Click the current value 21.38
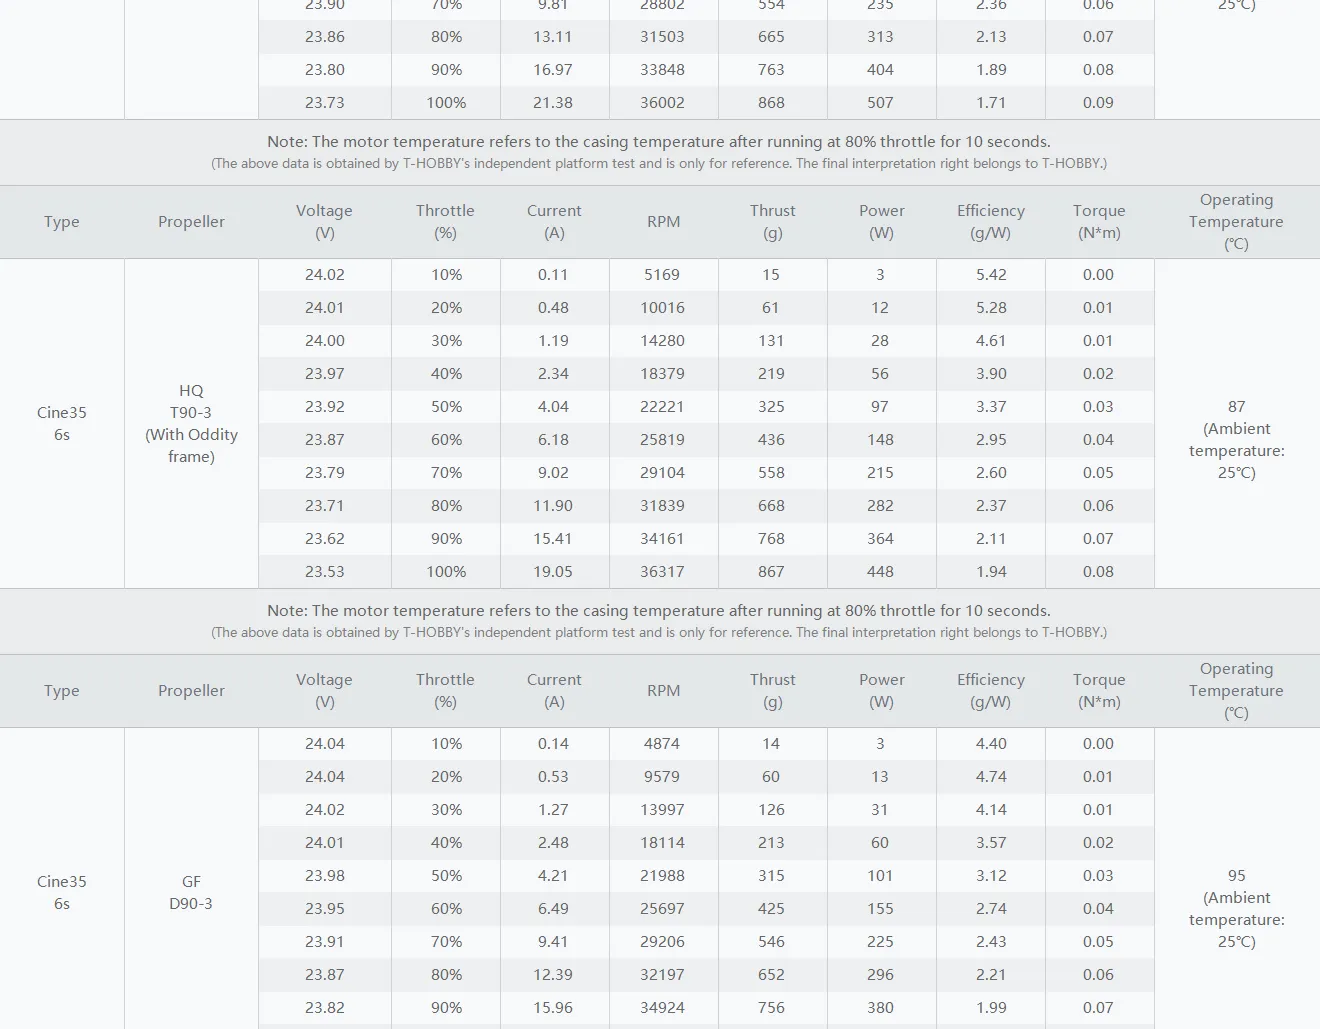This screenshot has height=1029, width=1320. coord(553,103)
